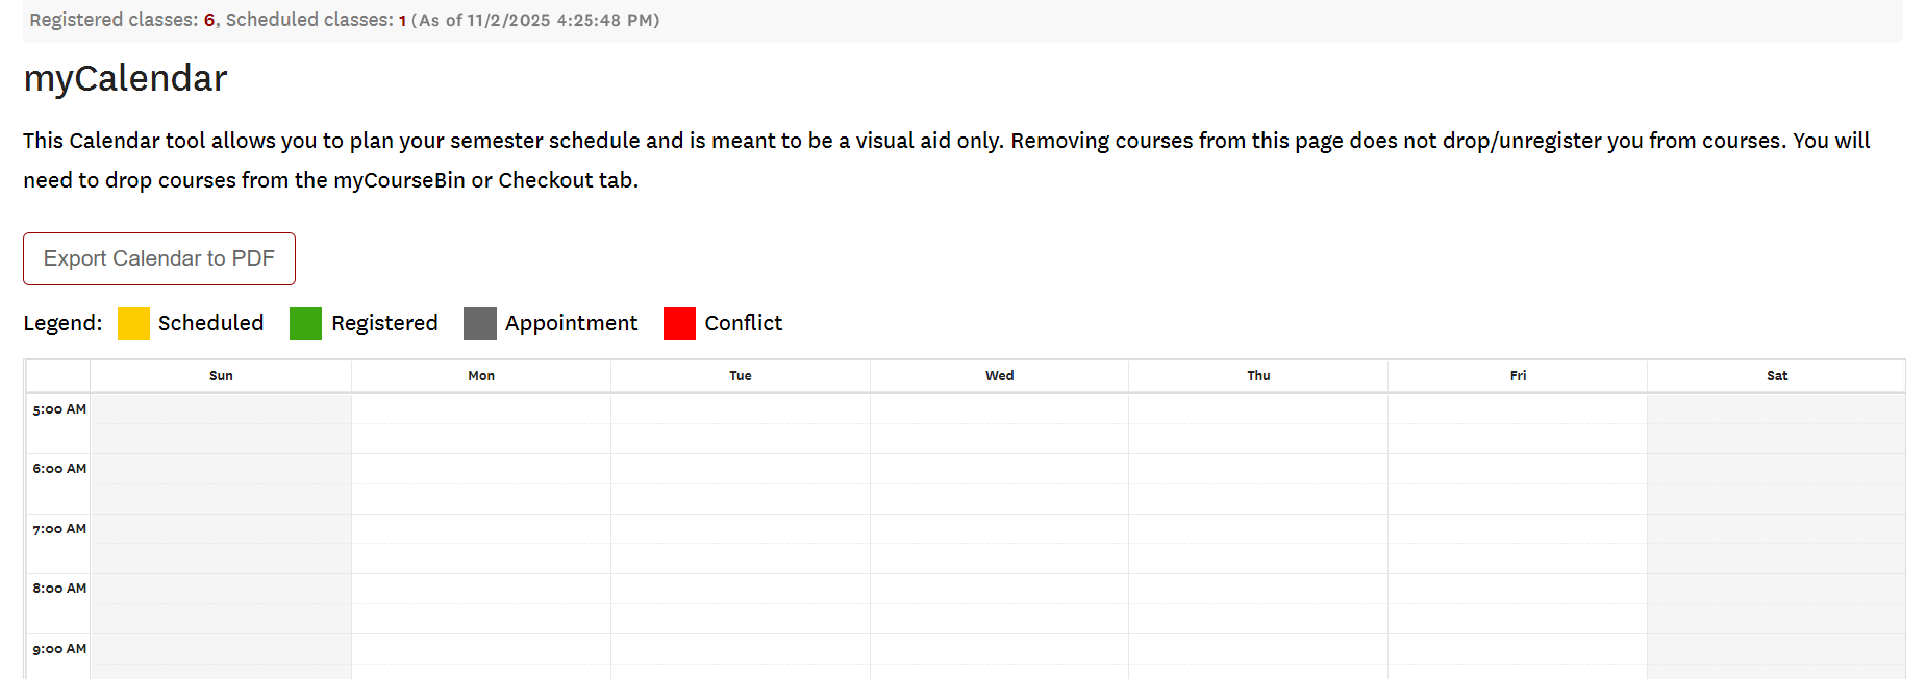
Task: Select the green Registered legend swatch
Action: (305, 323)
